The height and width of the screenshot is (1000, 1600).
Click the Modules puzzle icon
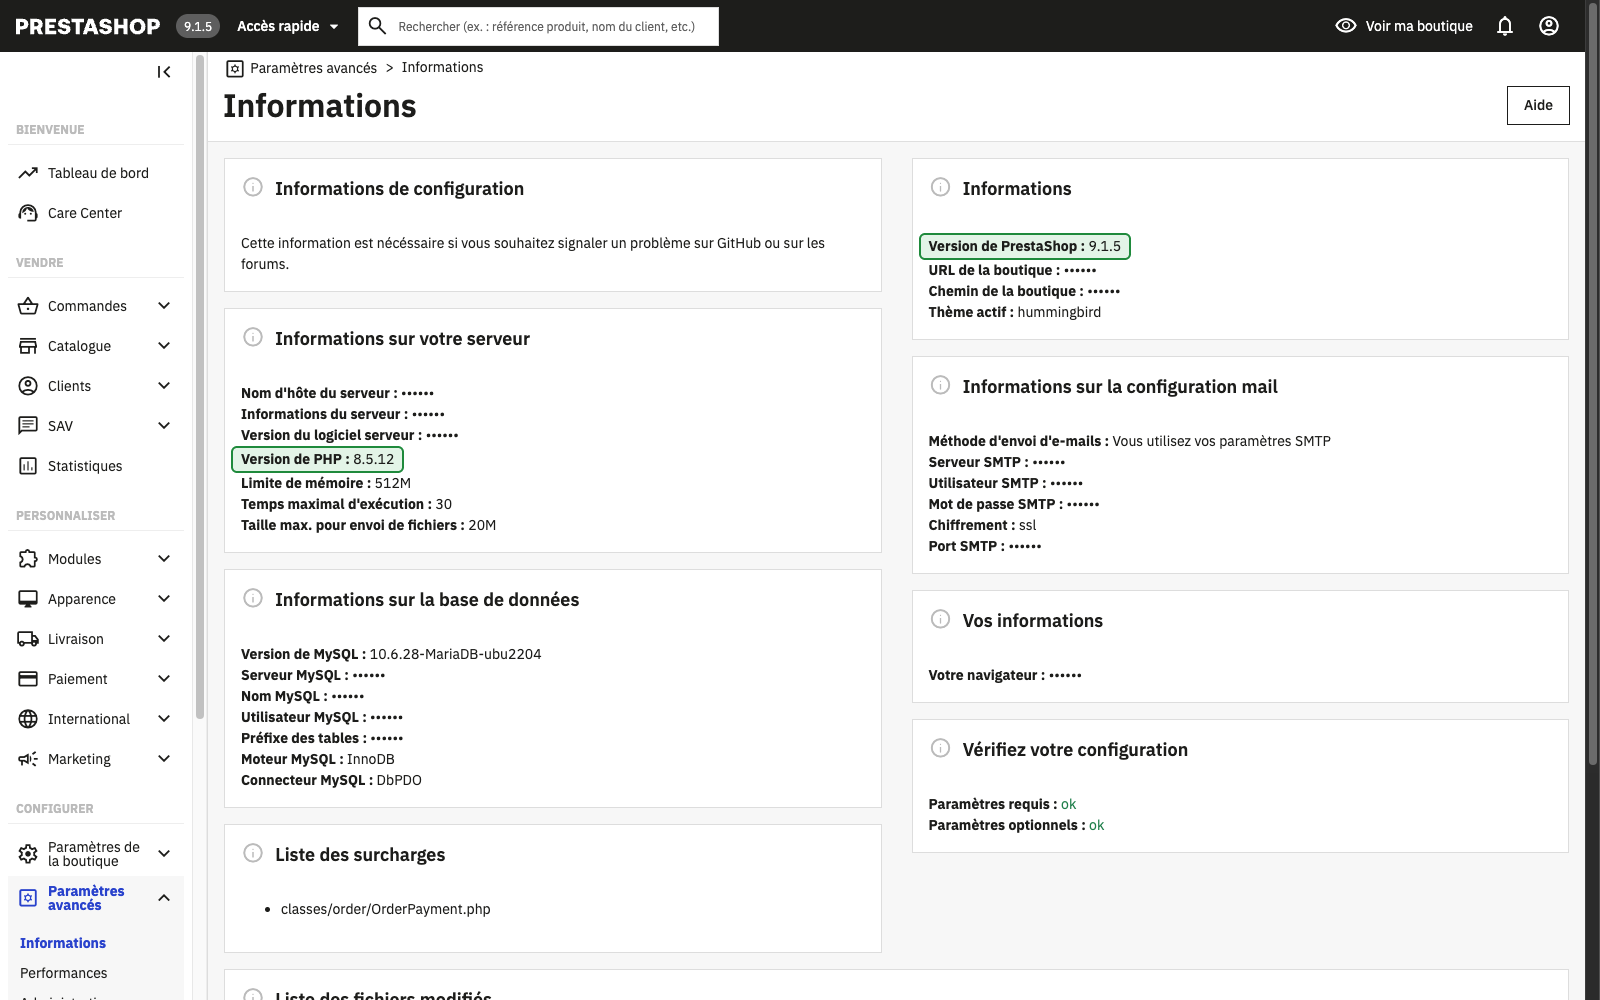click(x=28, y=559)
